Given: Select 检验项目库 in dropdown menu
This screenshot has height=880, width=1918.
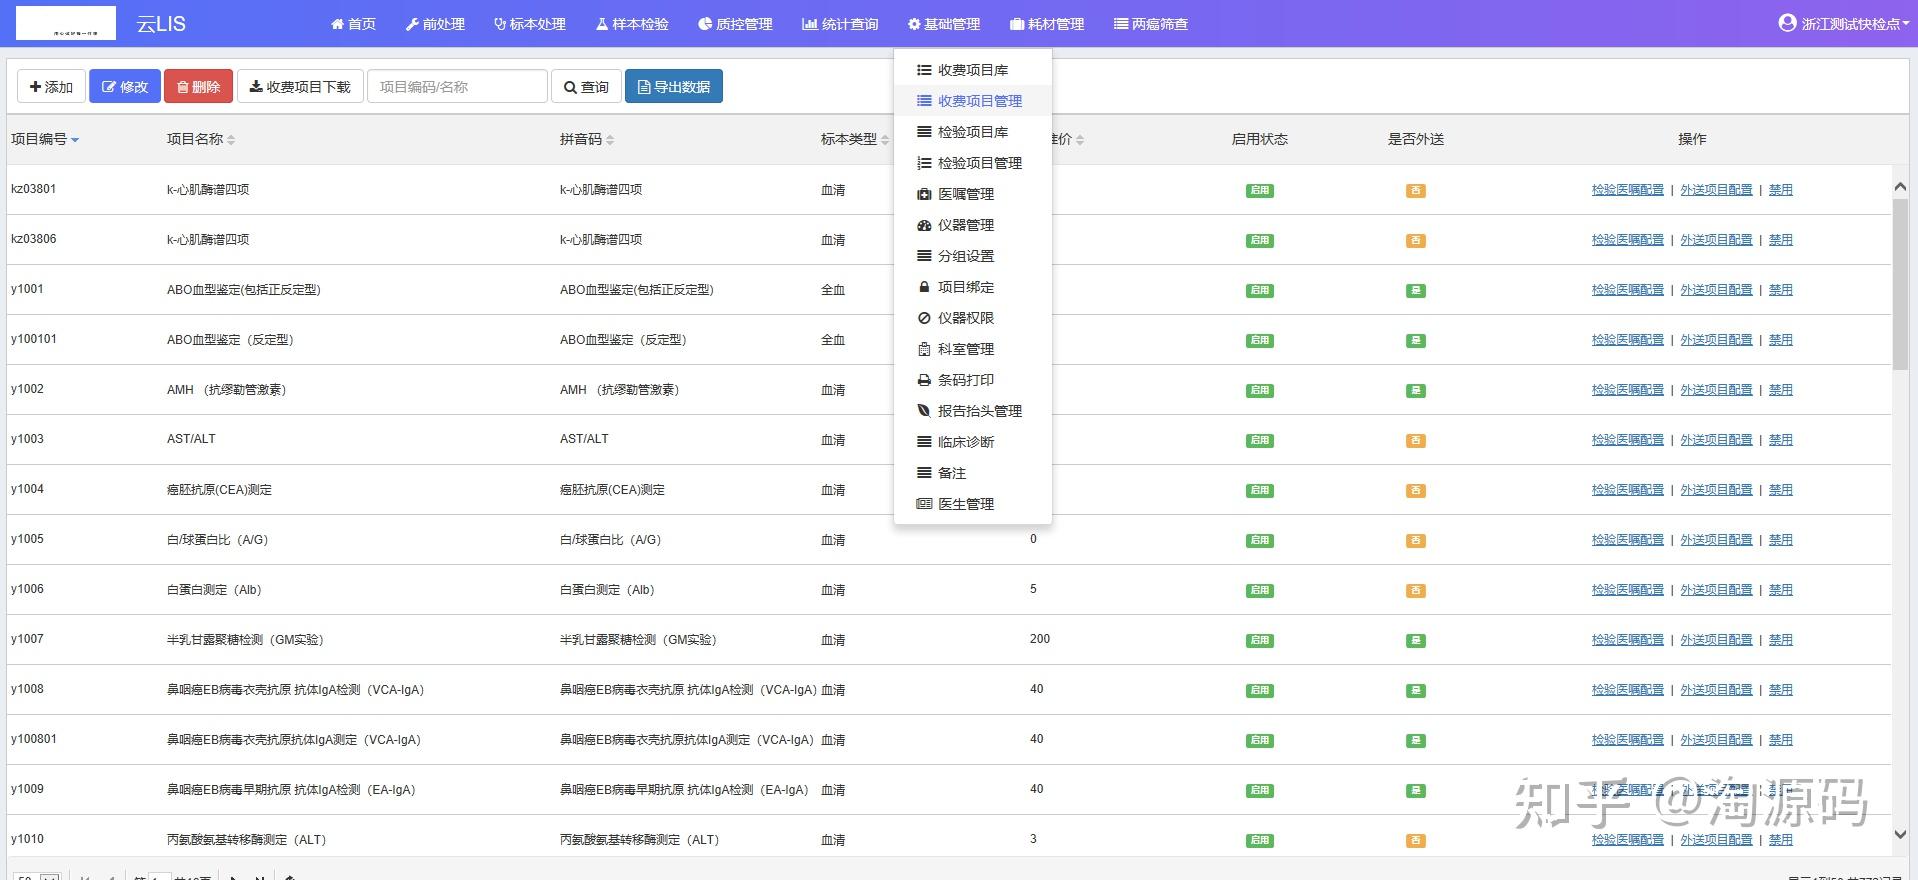Looking at the screenshot, I should 972,132.
